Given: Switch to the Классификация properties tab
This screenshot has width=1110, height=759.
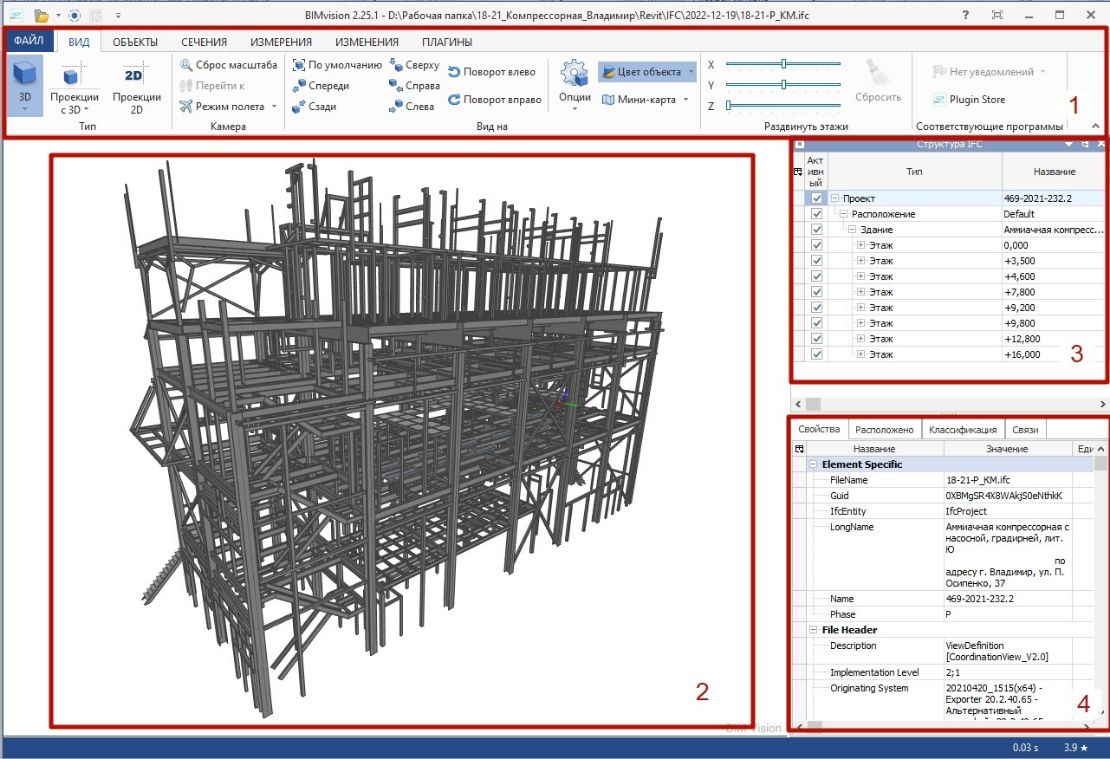Looking at the screenshot, I should coord(962,430).
